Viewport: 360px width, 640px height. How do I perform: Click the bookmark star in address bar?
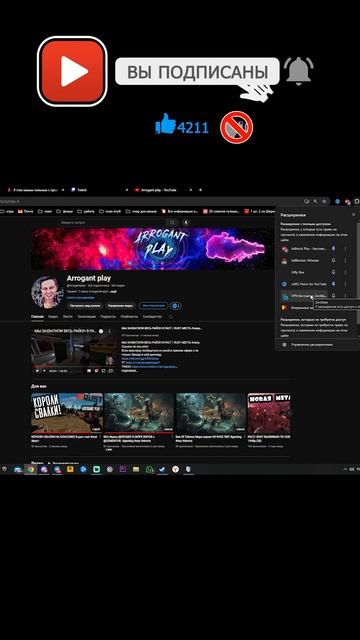pos(324,201)
